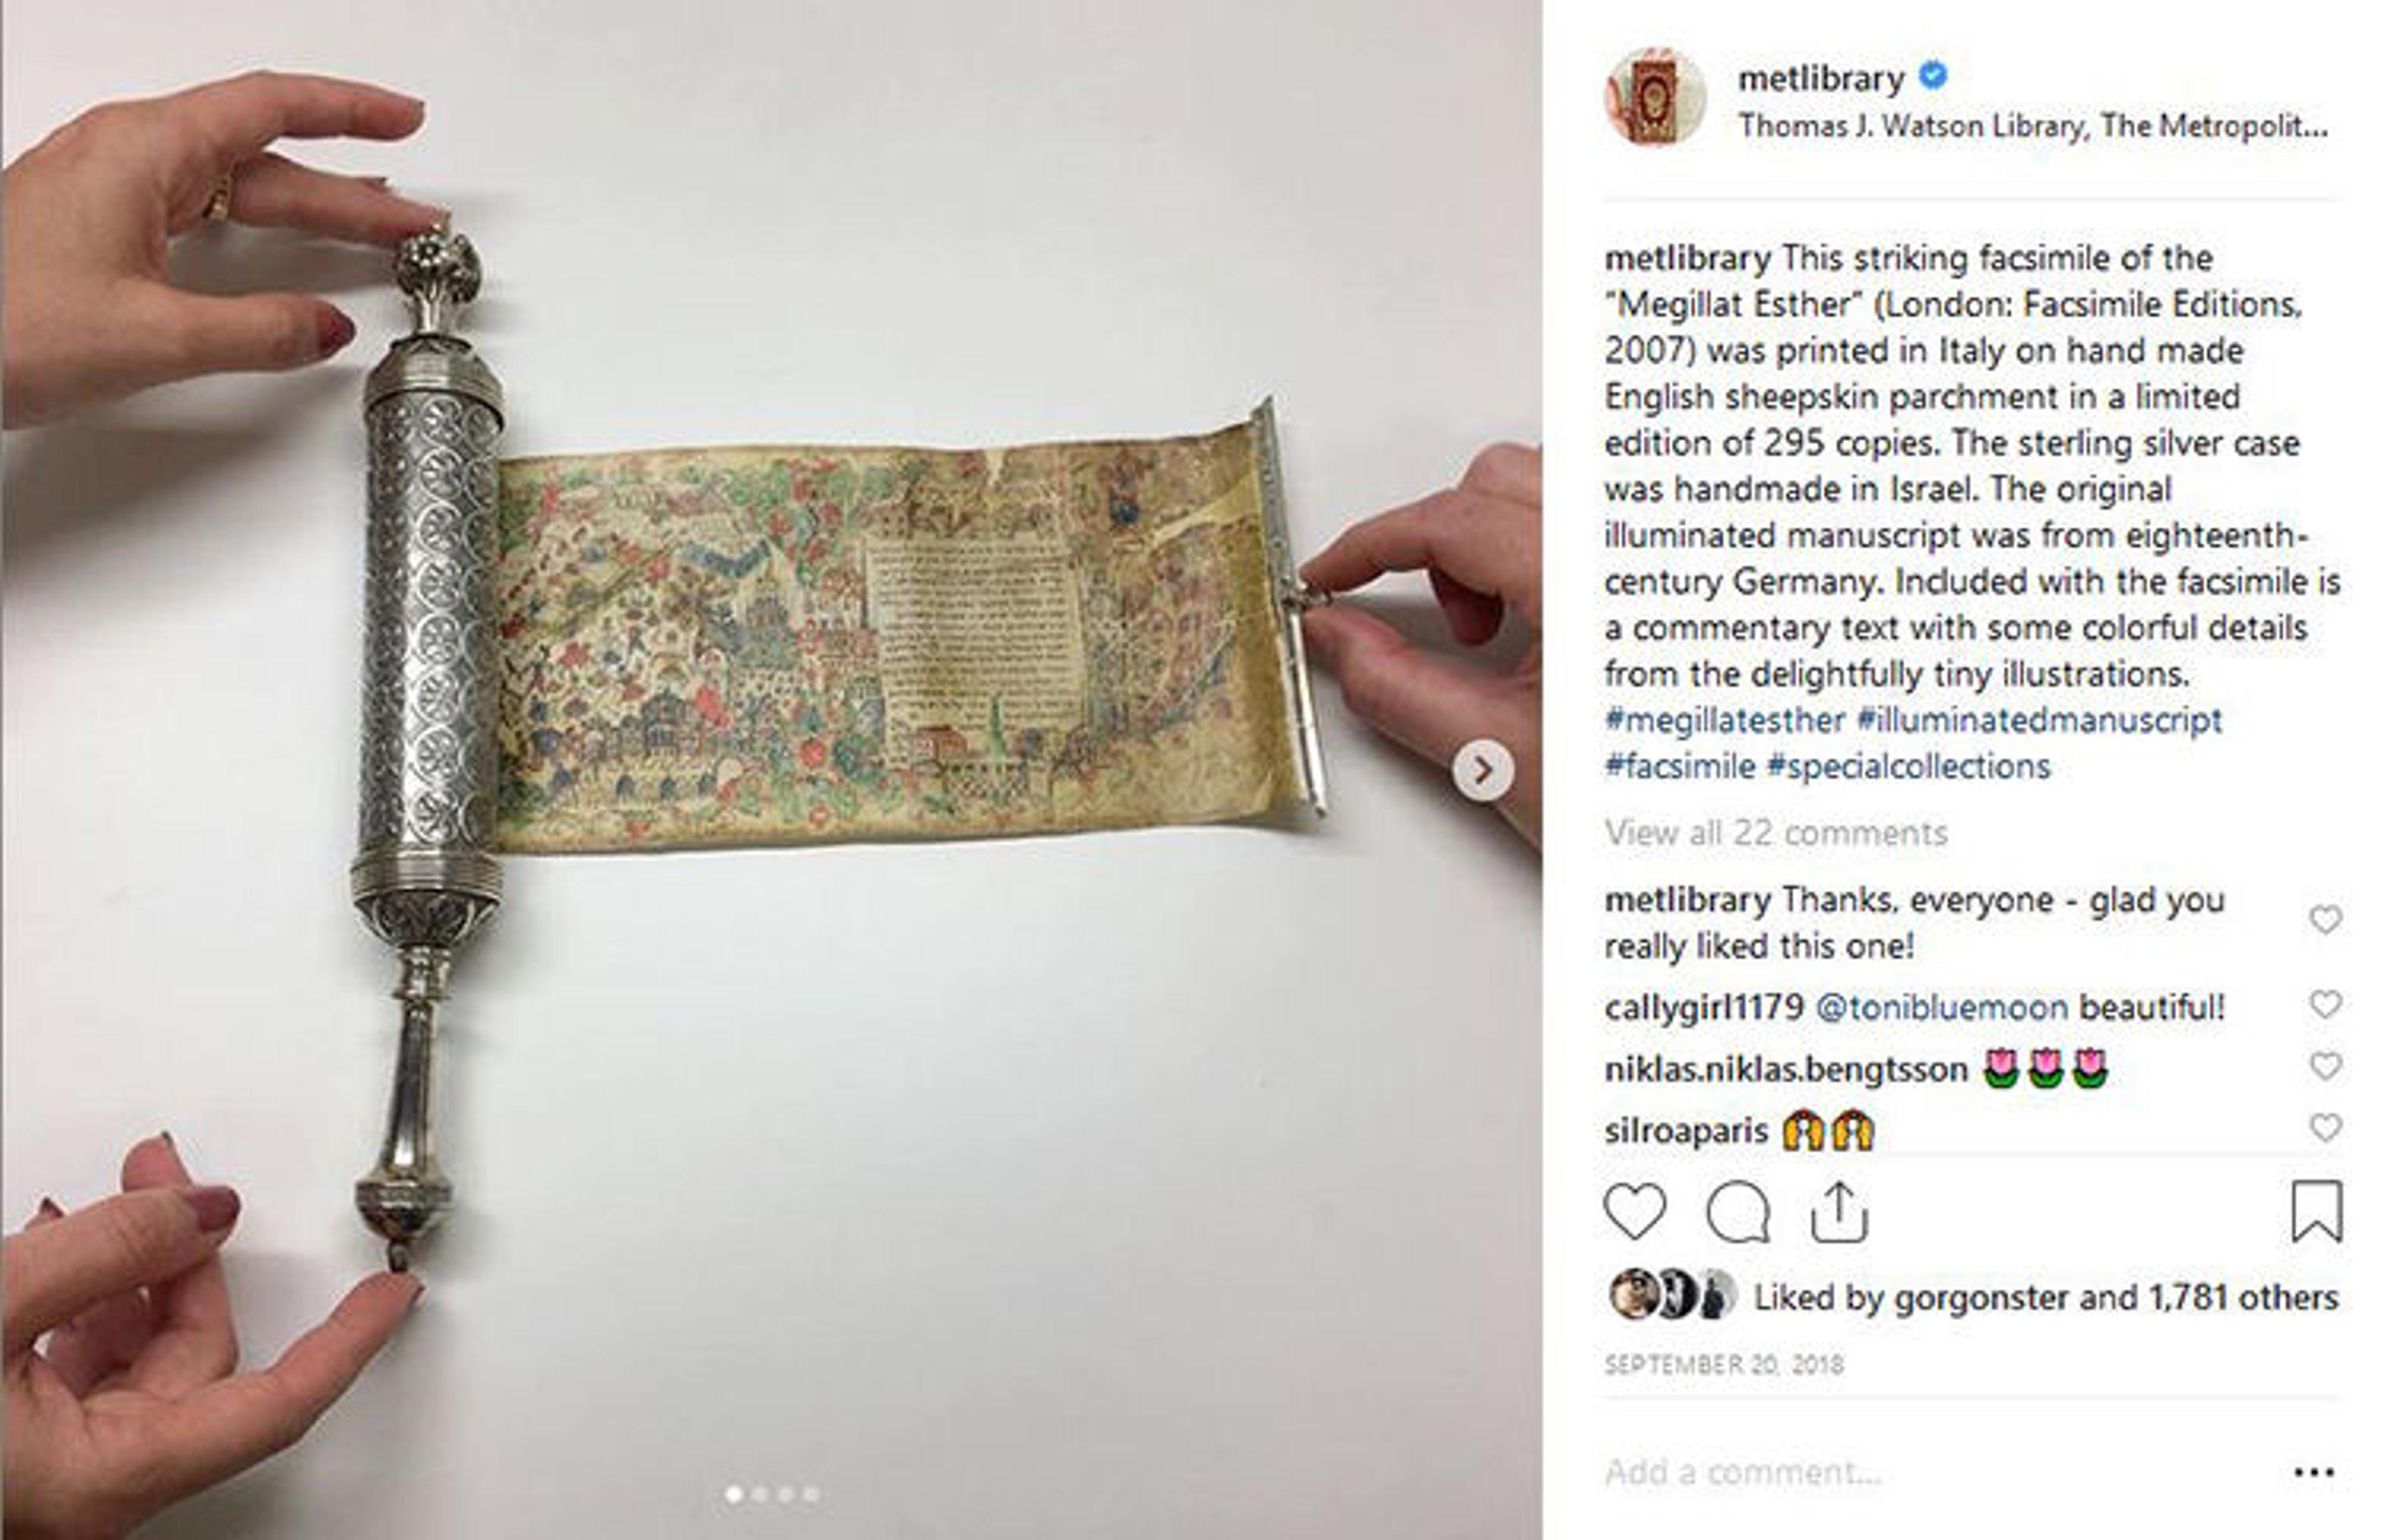The width and height of the screenshot is (2403, 1540).
Task: Save the post with the bookmark icon
Action: click(x=2316, y=1211)
